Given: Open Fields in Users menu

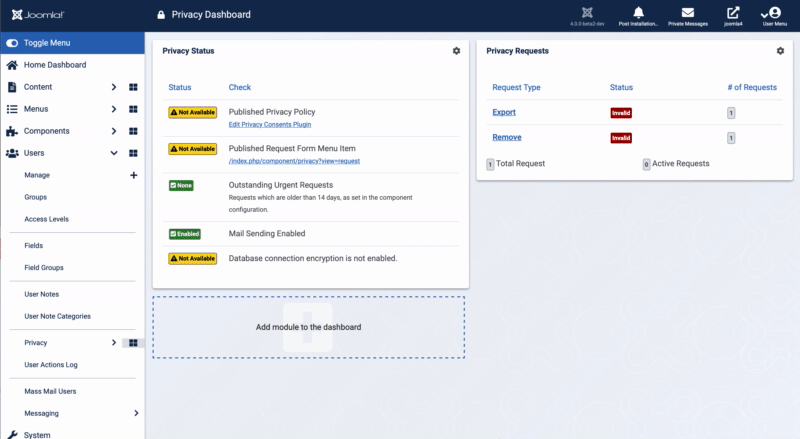Looking at the screenshot, I should pyautogui.click(x=34, y=246).
